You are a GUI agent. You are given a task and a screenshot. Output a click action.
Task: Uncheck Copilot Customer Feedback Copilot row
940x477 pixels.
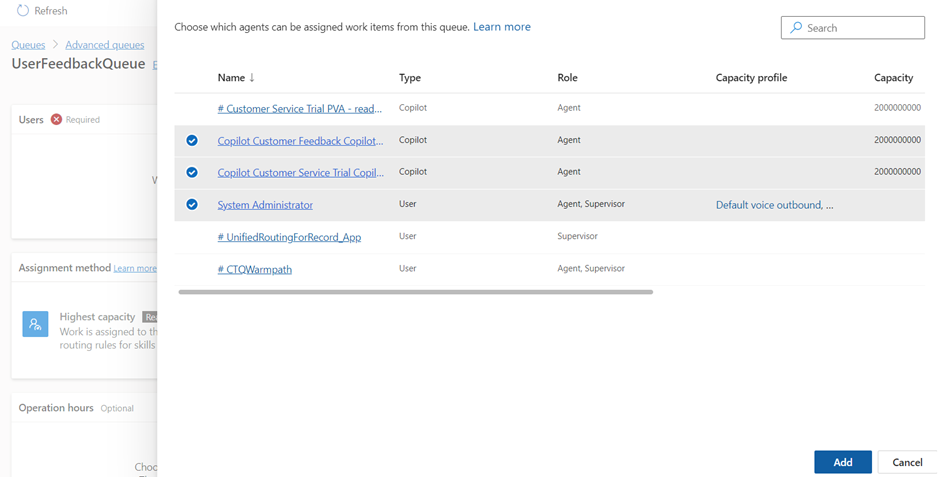pos(192,141)
